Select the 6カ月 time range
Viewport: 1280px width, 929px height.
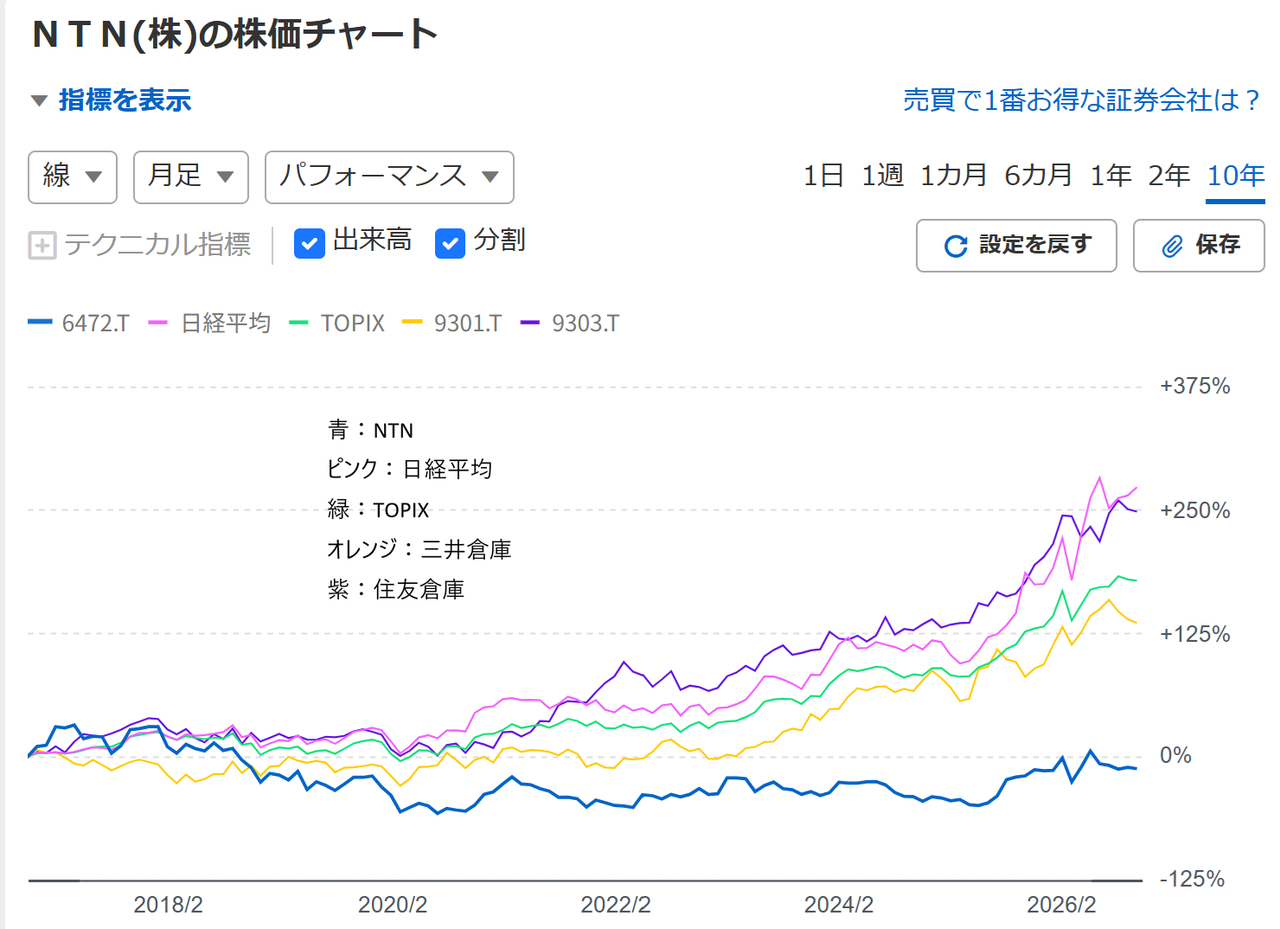(1038, 176)
